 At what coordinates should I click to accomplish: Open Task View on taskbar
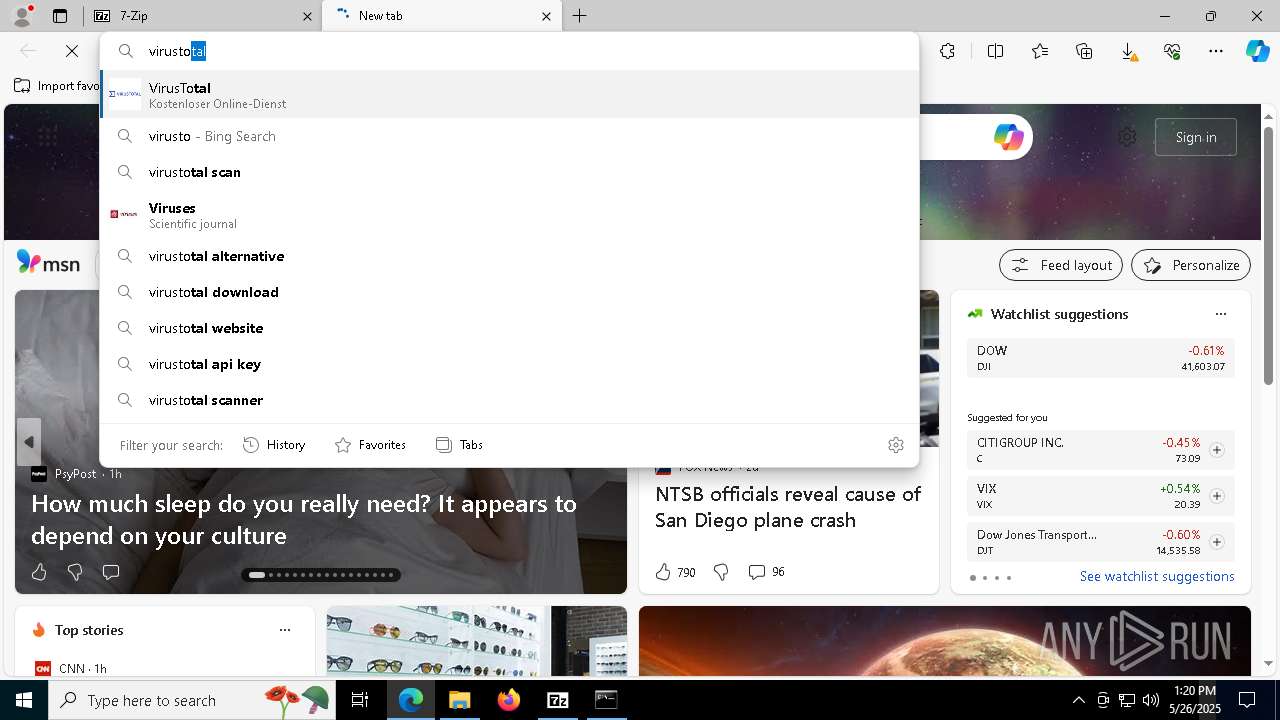tap(360, 700)
